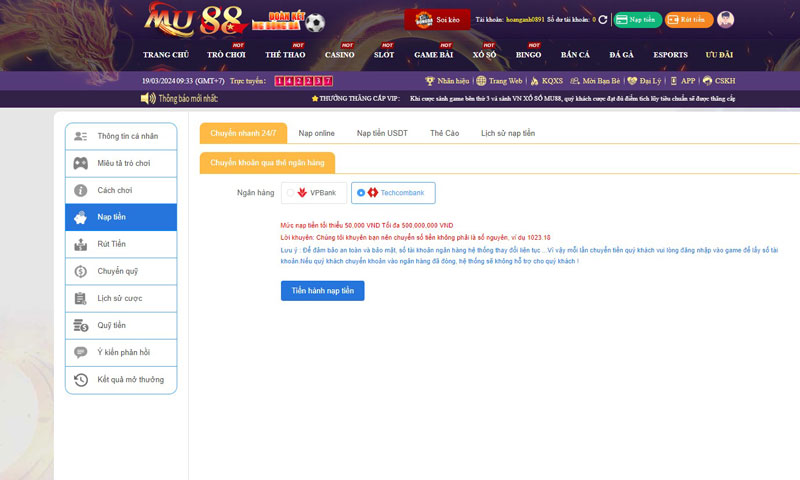Open Cách chơi info item
The height and width of the screenshot is (480, 800).
tap(121, 190)
